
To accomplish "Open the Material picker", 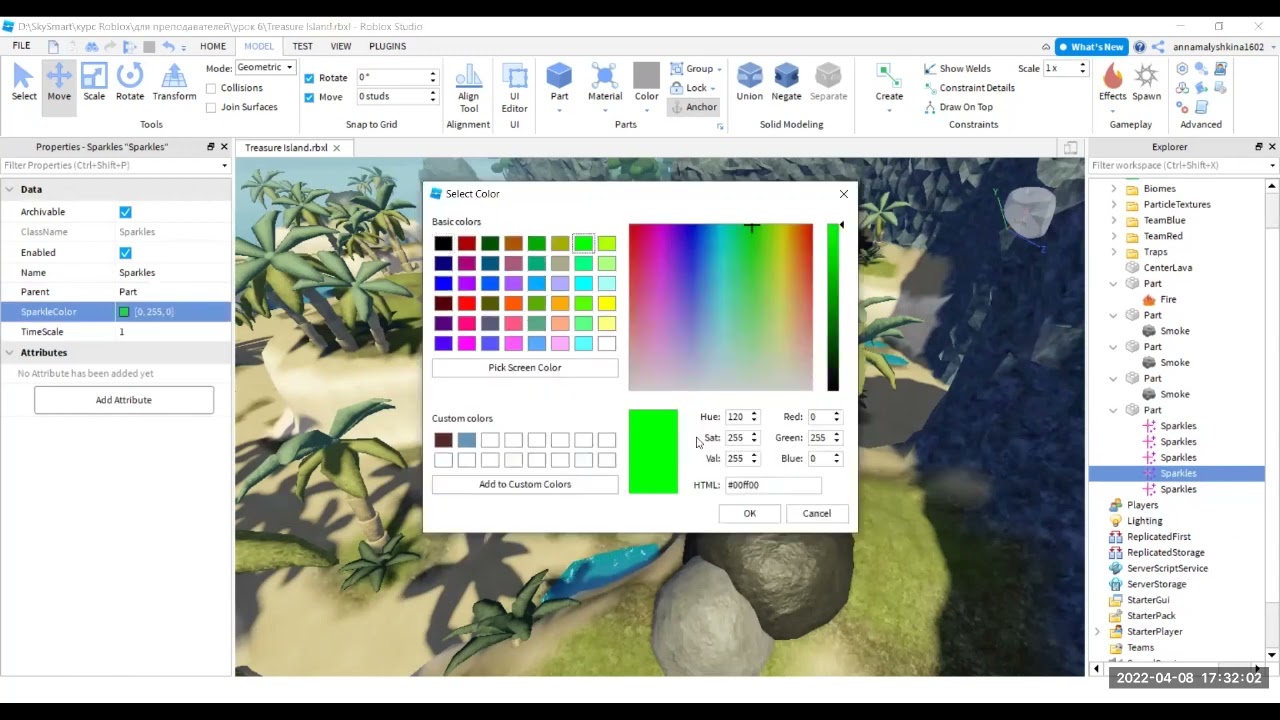I will (604, 83).
